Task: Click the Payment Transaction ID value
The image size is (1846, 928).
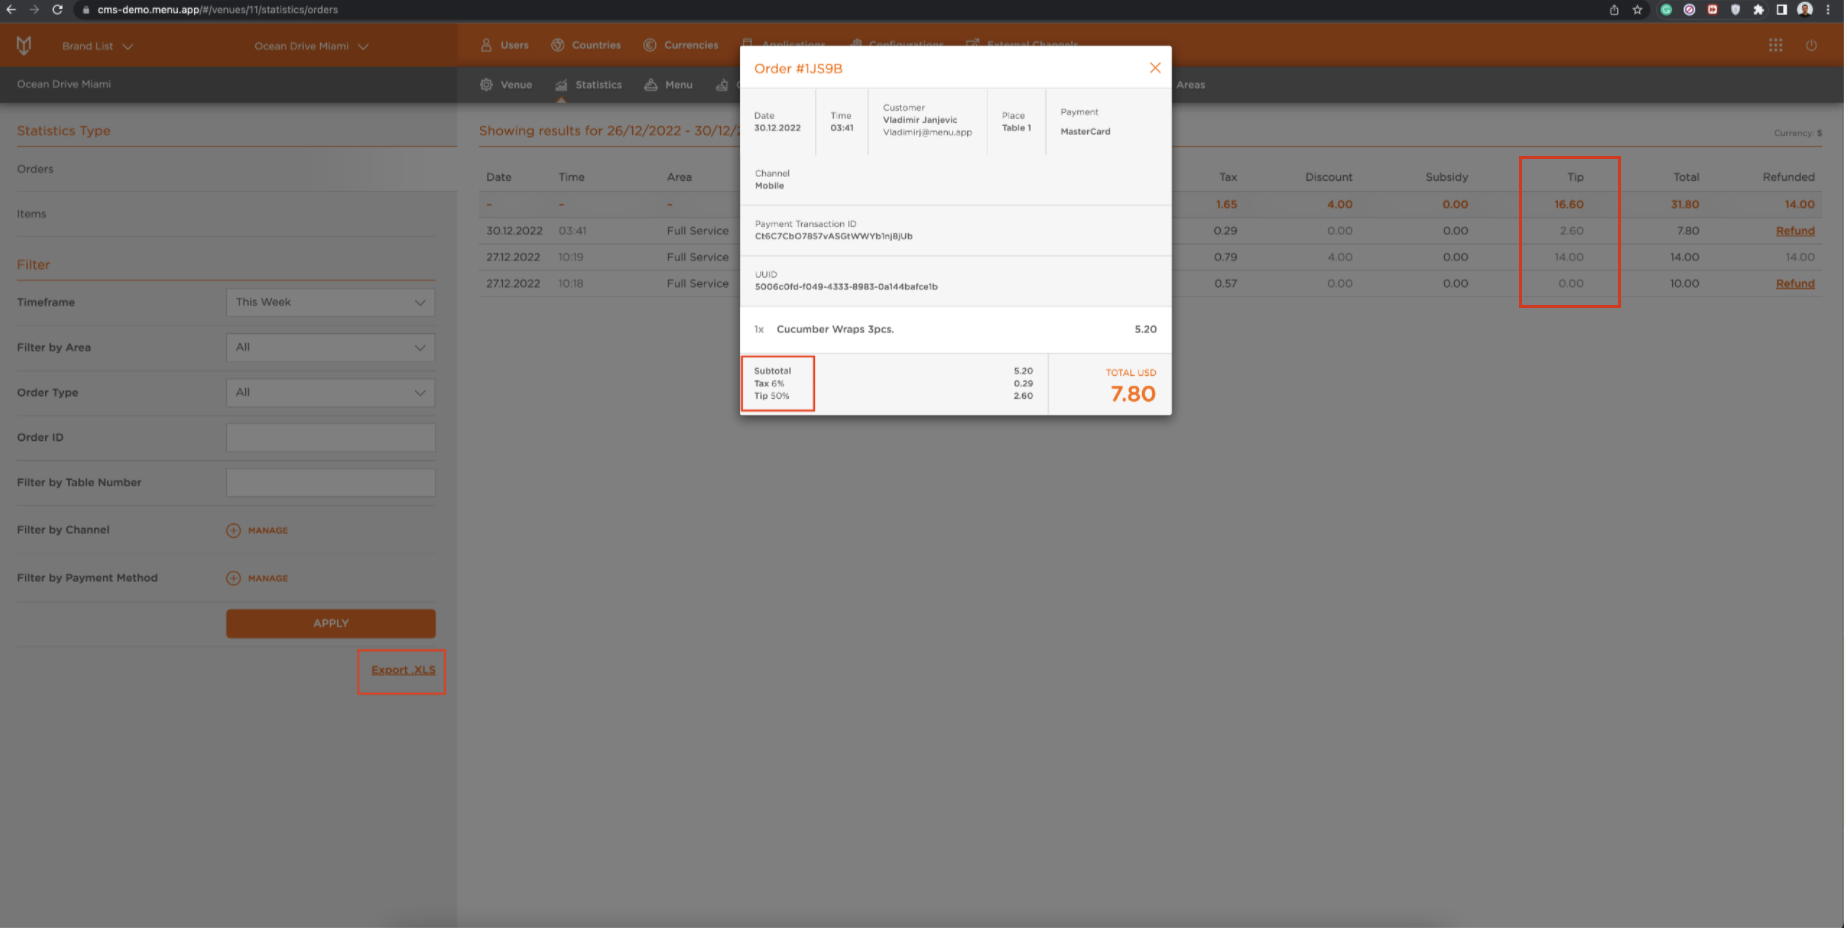Action: pyautogui.click(x=833, y=237)
